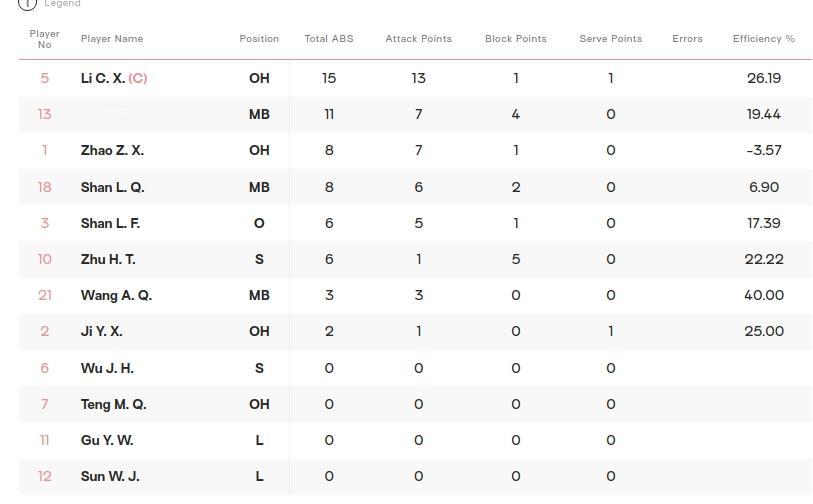Open the Legend link
The image size is (813, 504).
[x=62, y=4]
